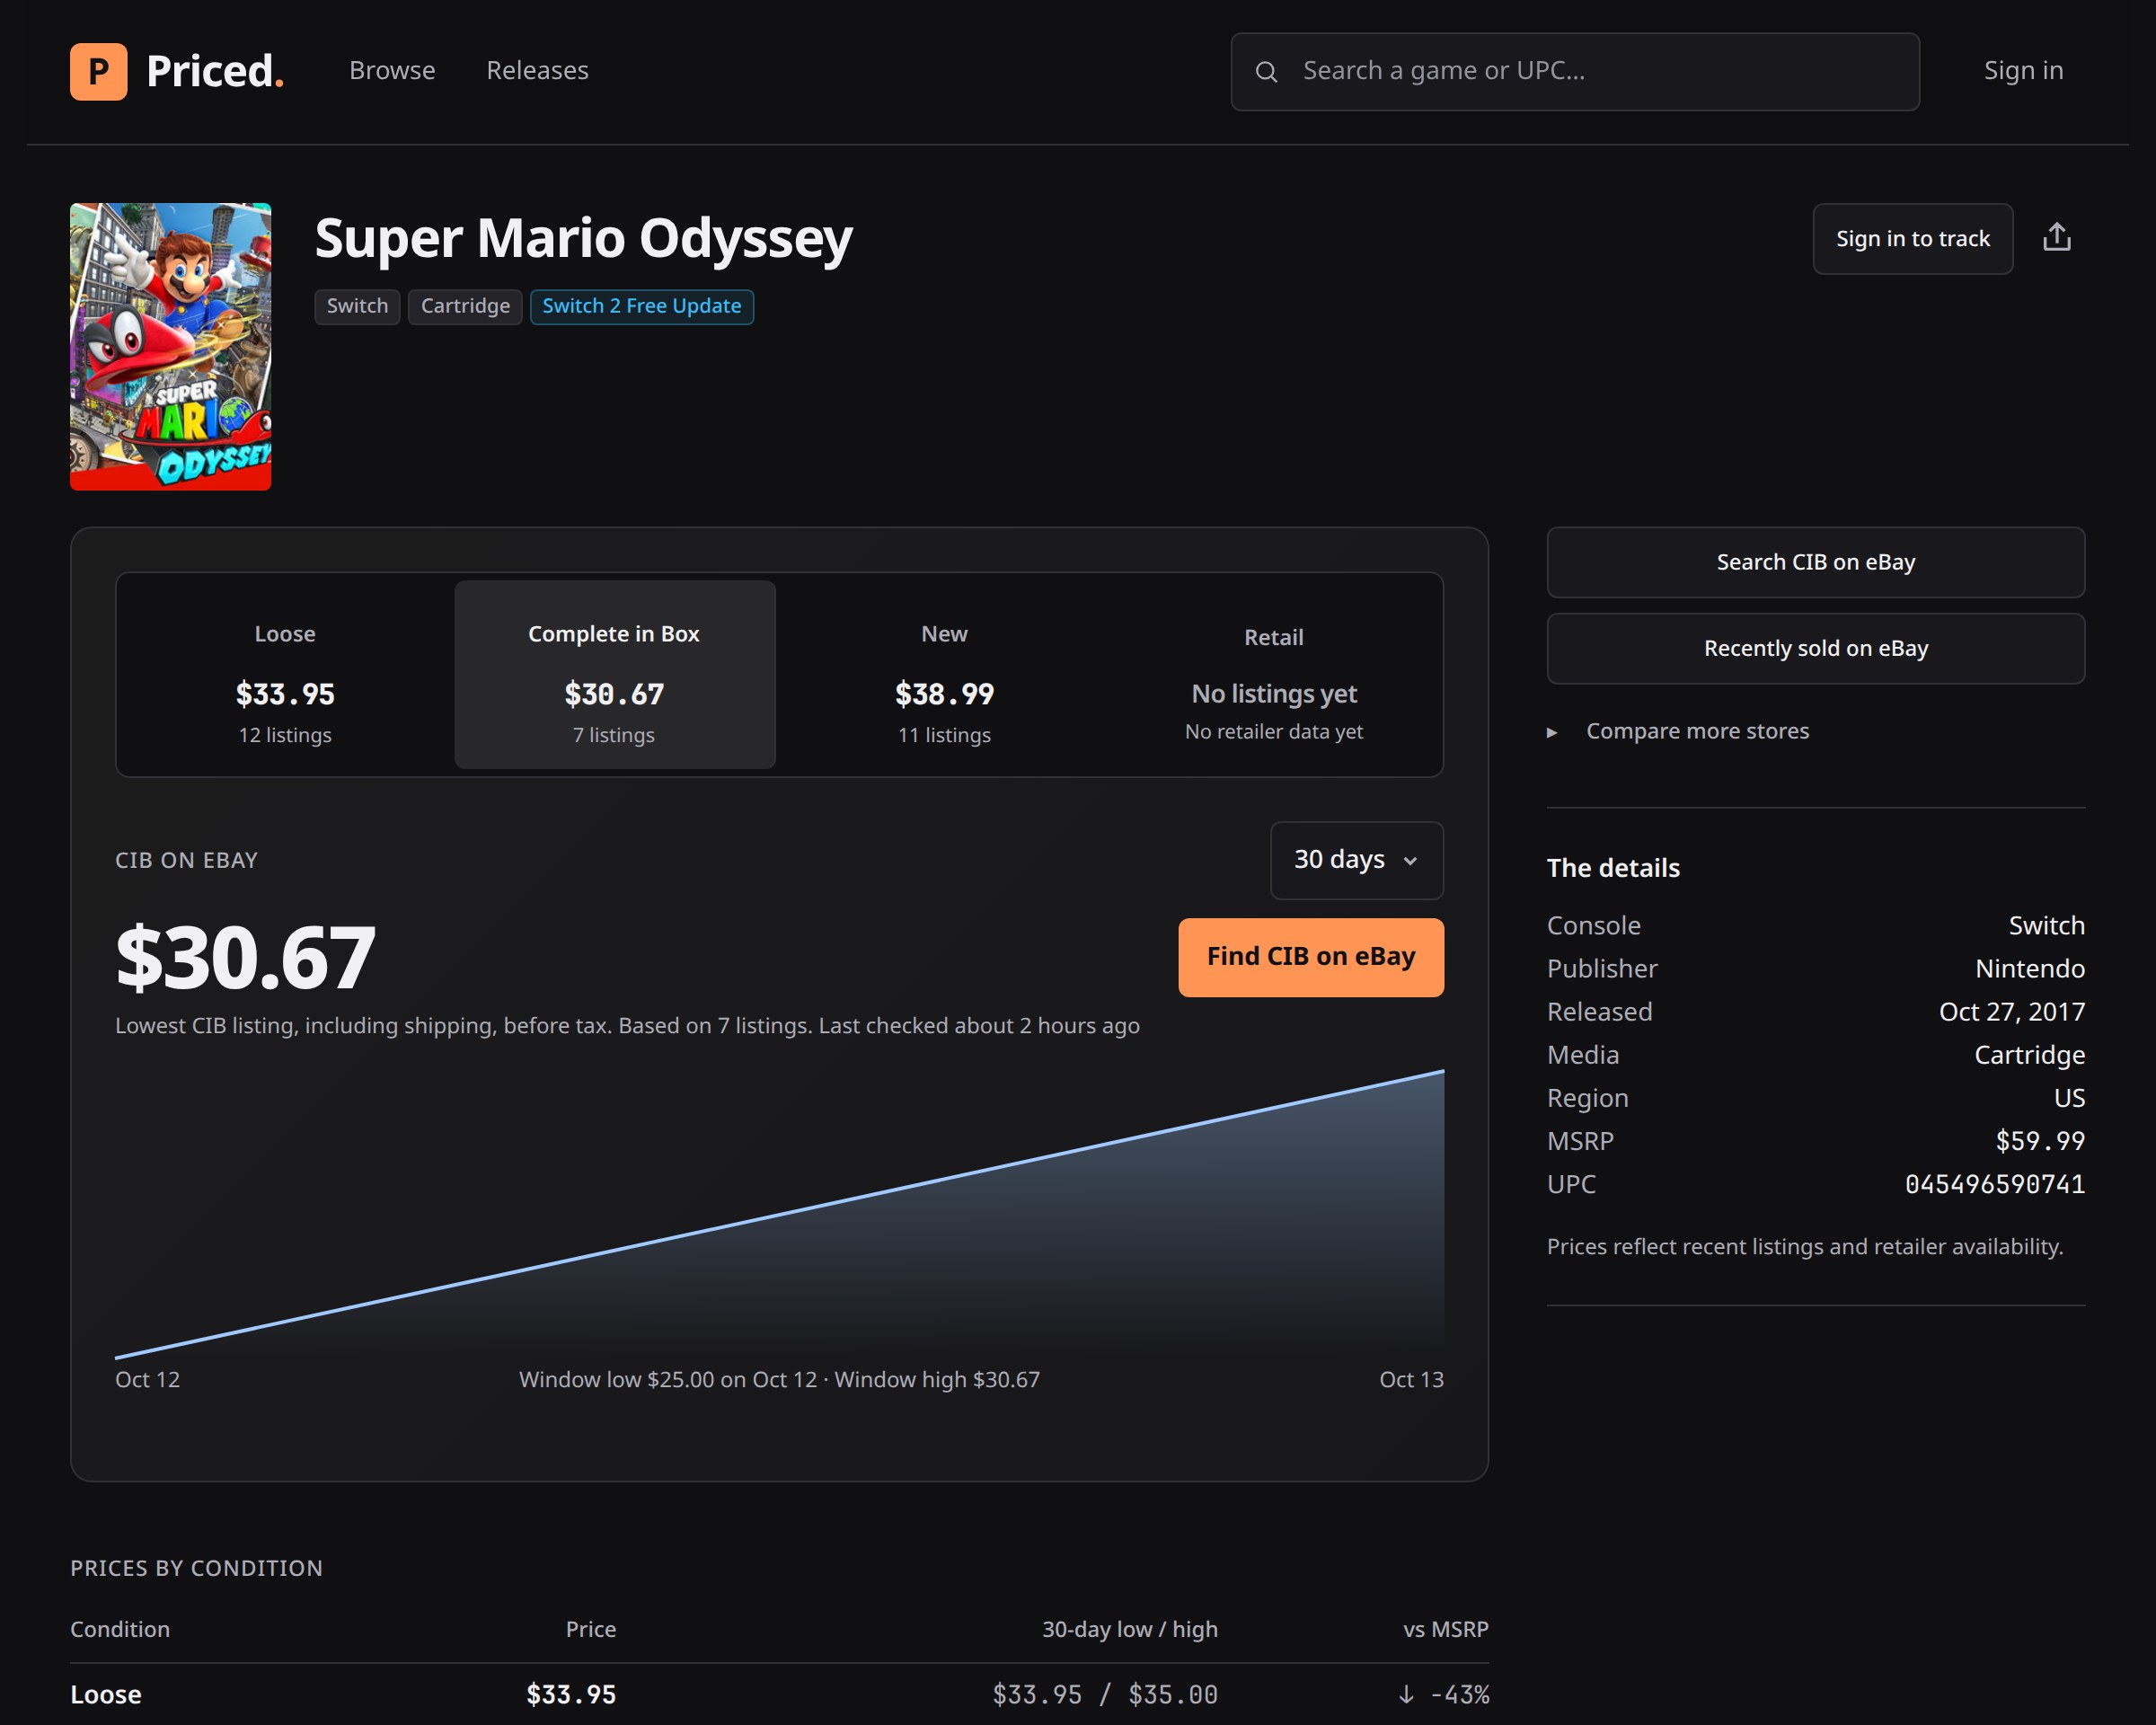Click Find CIB on eBay button
The image size is (2156, 1725).
(1310, 957)
